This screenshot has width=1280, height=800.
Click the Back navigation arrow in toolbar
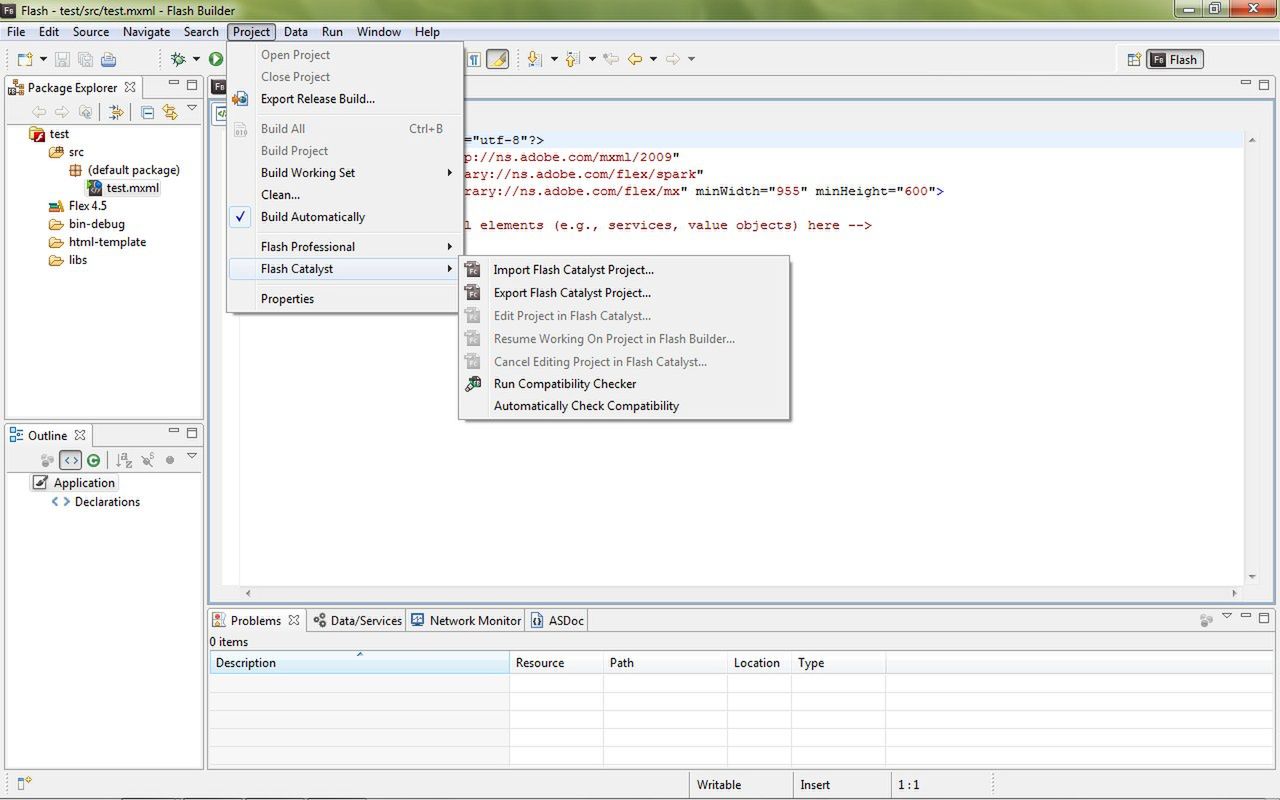(x=634, y=59)
